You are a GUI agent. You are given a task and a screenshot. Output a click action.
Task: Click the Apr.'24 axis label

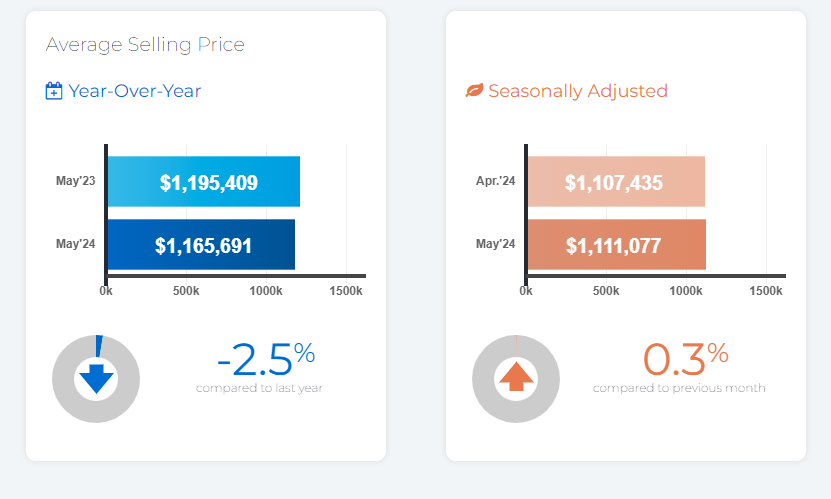click(495, 182)
